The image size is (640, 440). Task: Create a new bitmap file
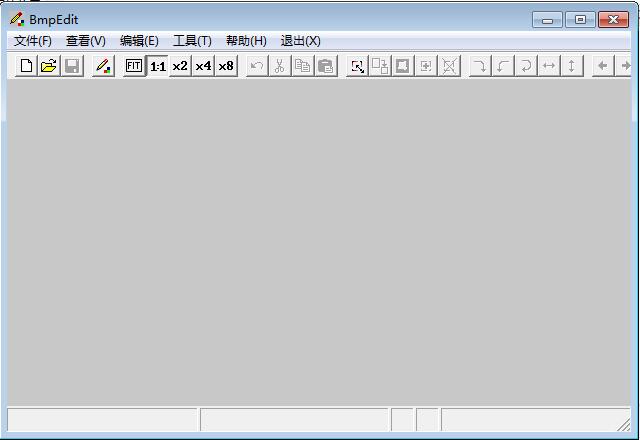27,66
